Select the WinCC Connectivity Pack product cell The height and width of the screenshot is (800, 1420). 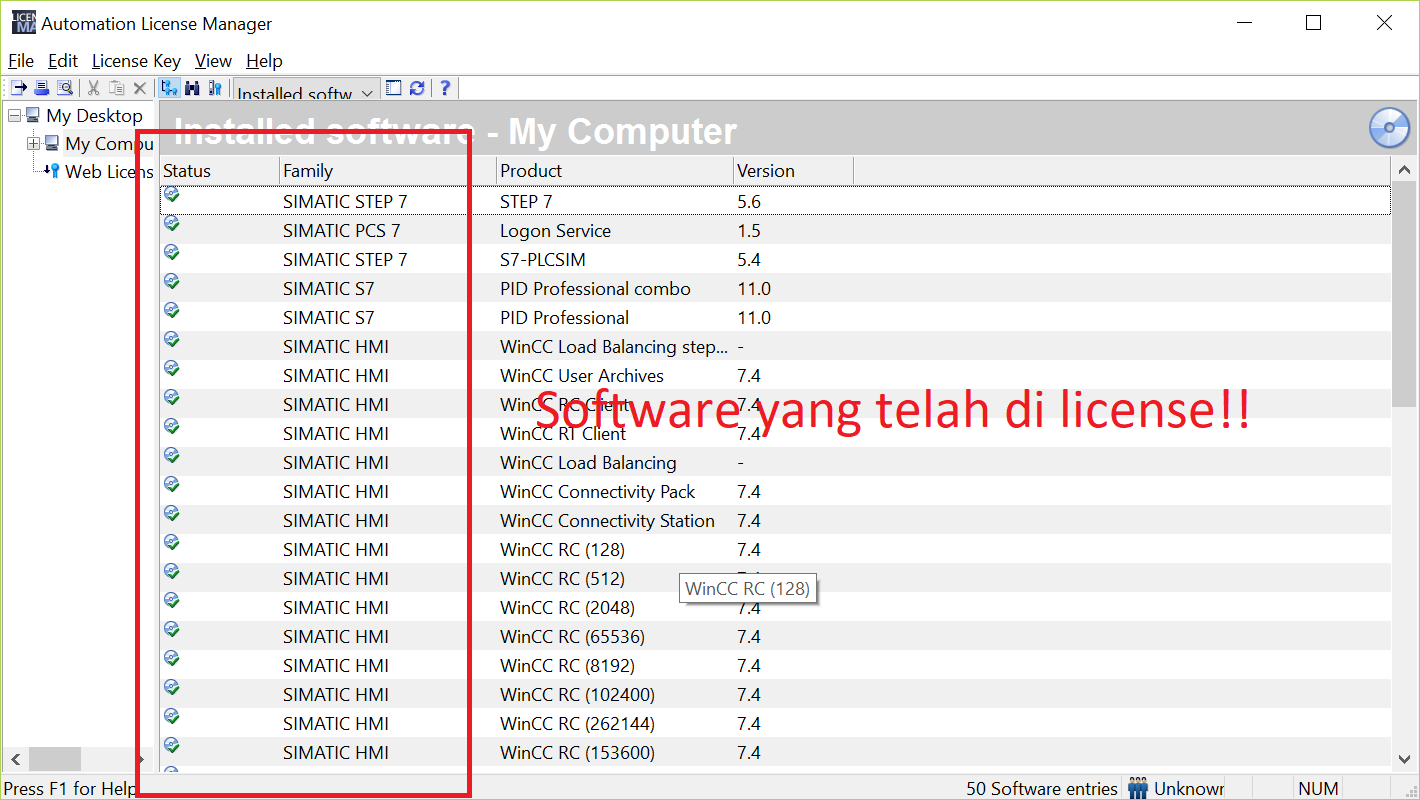(597, 491)
